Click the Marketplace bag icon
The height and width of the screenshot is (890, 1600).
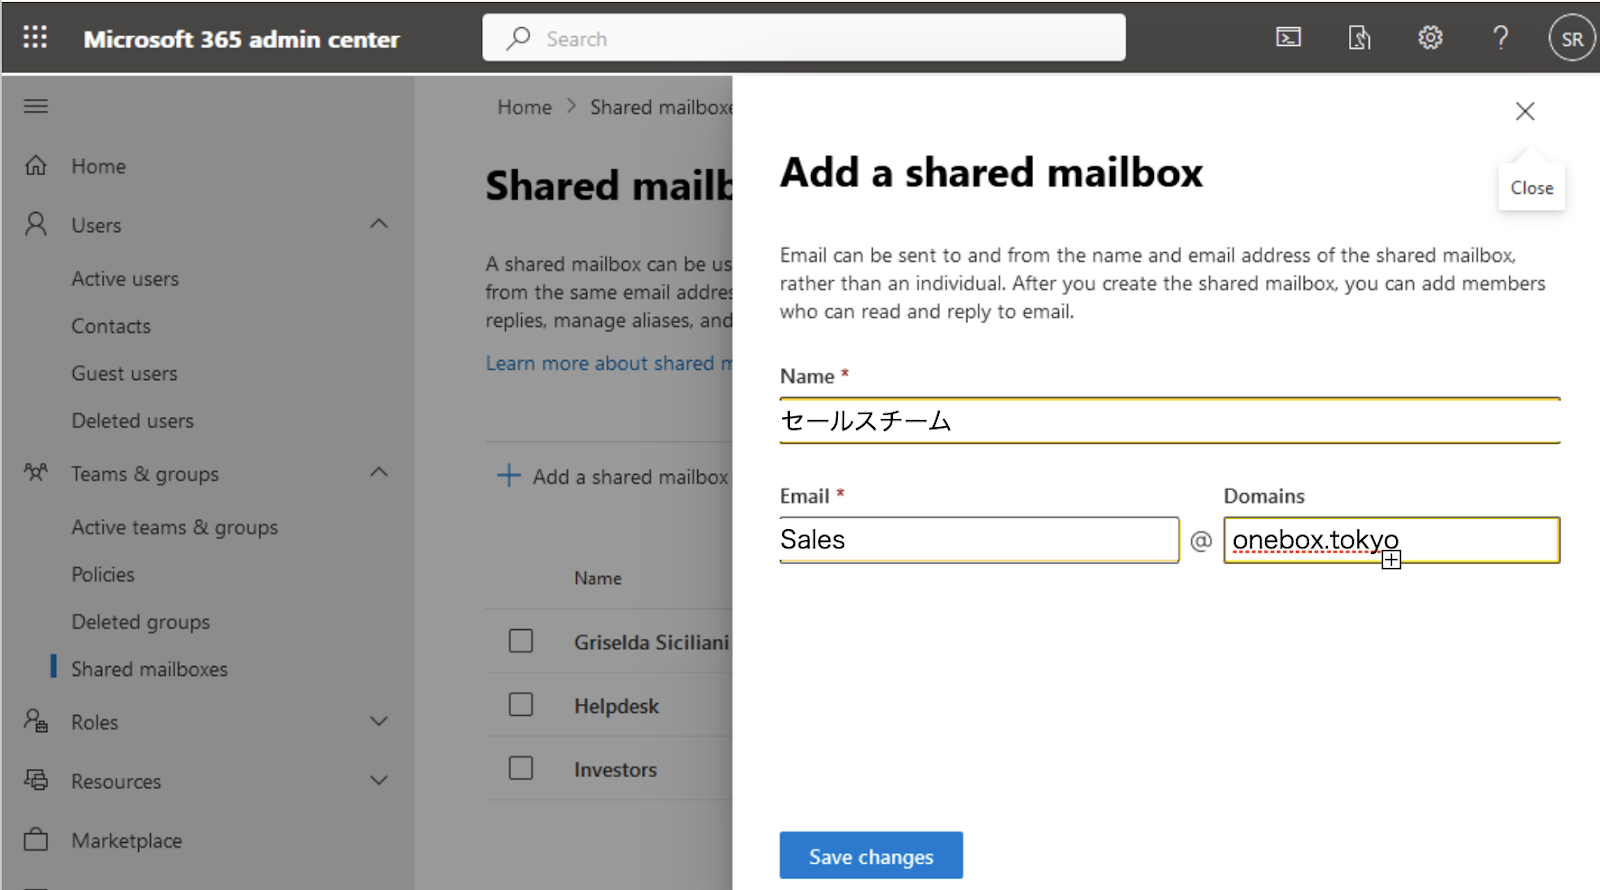(36, 839)
